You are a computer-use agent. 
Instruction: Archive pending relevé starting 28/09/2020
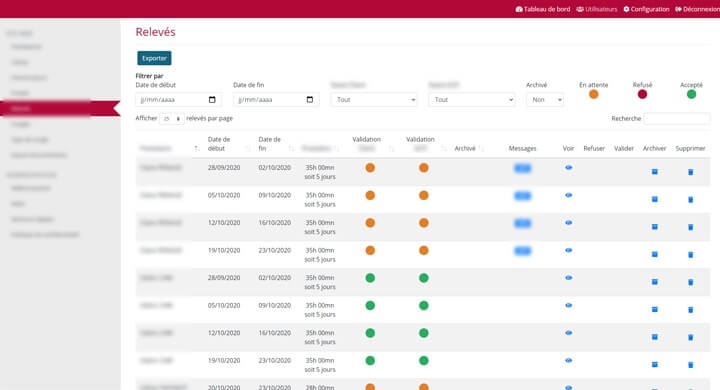tap(655, 172)
